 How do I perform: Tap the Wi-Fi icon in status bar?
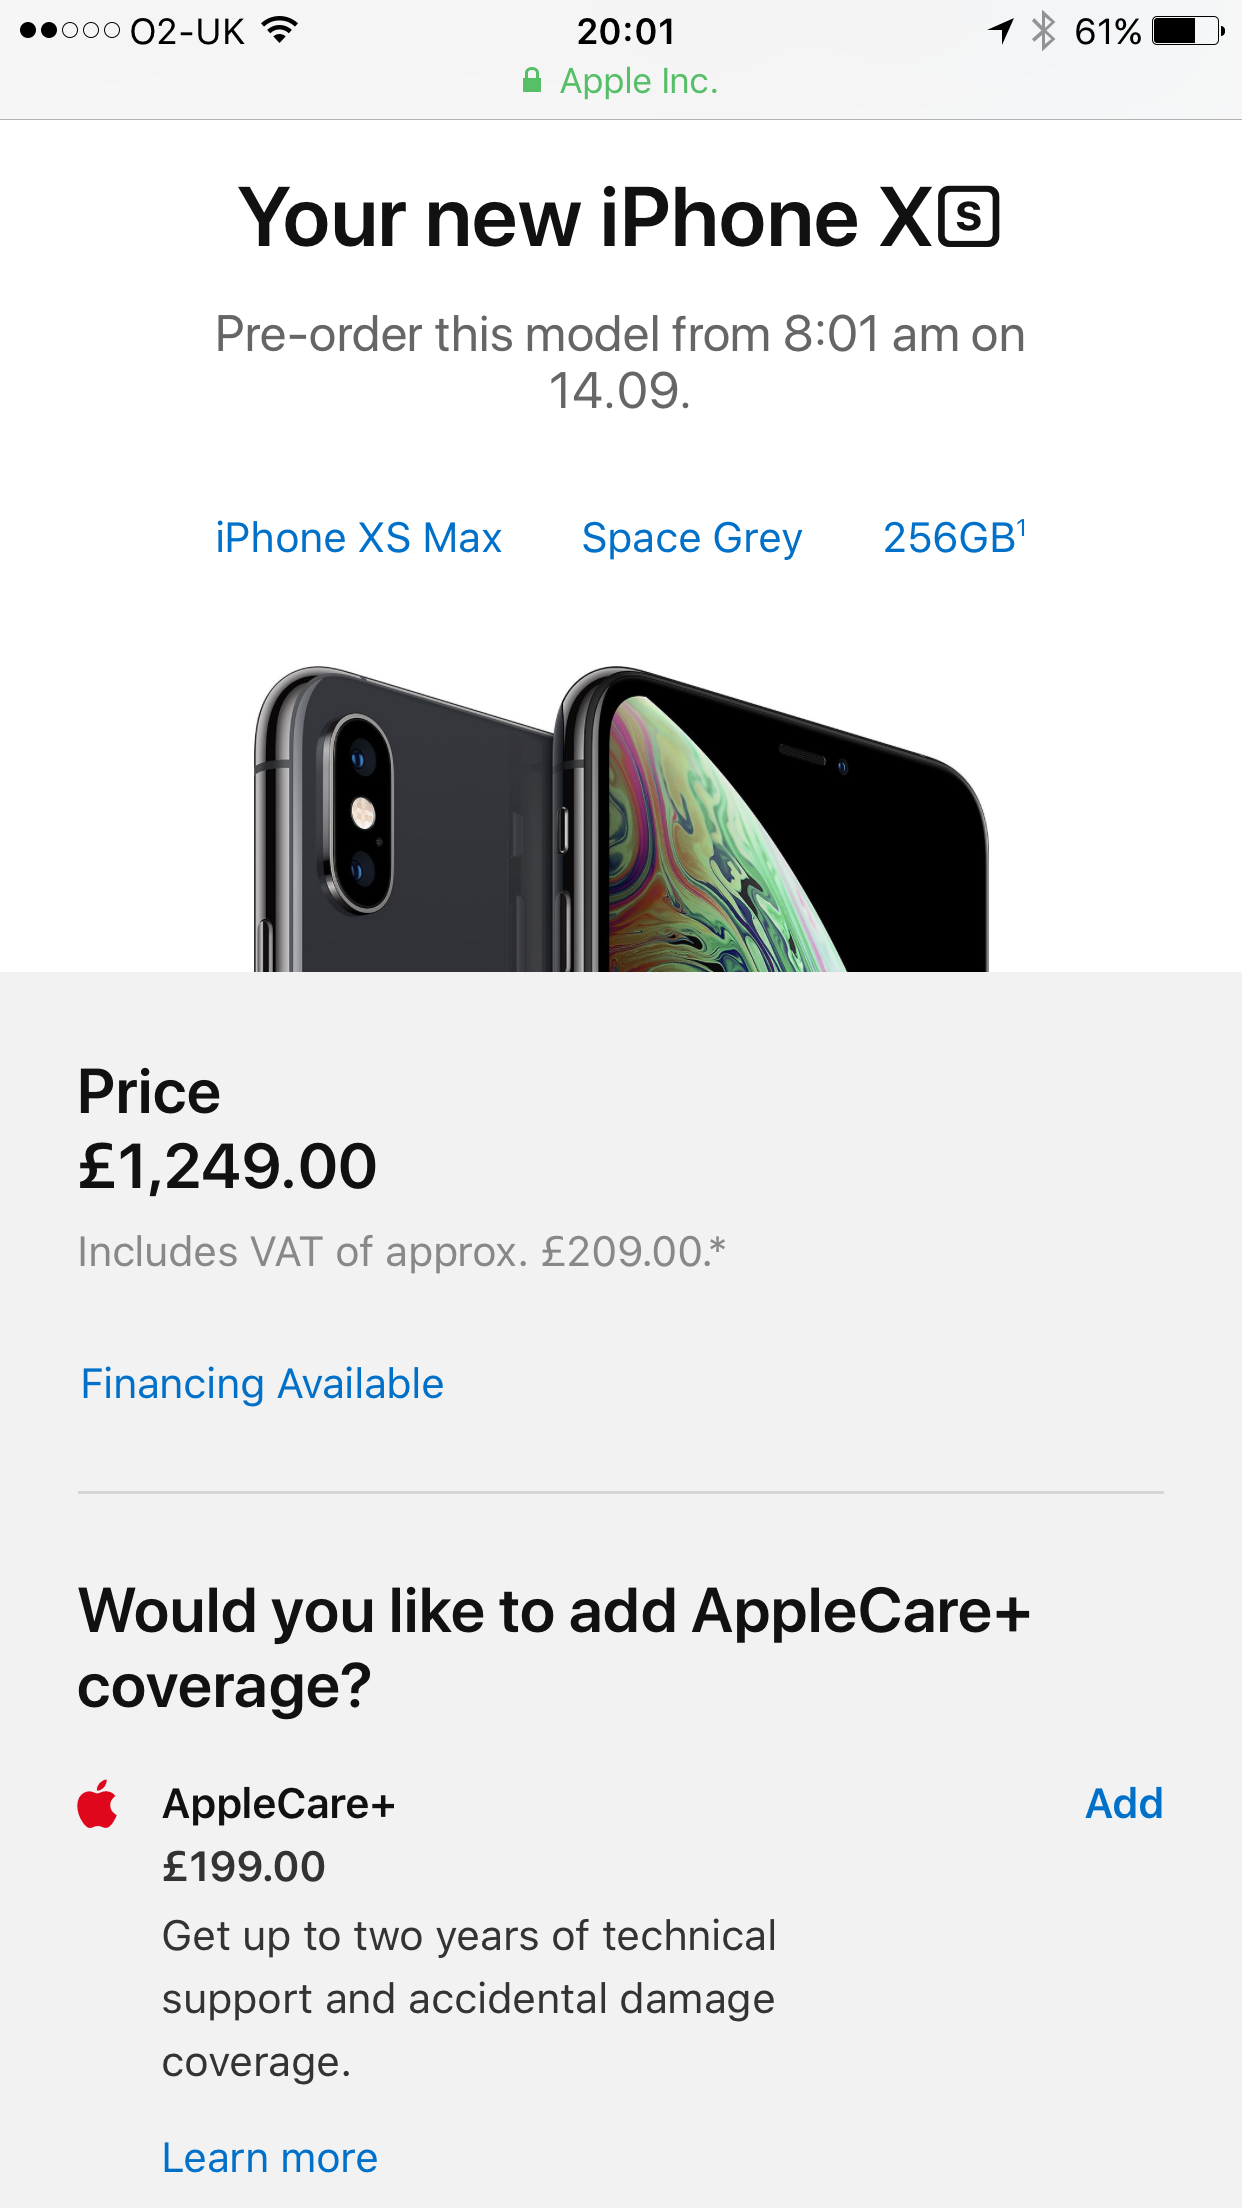tap(281, 31)
